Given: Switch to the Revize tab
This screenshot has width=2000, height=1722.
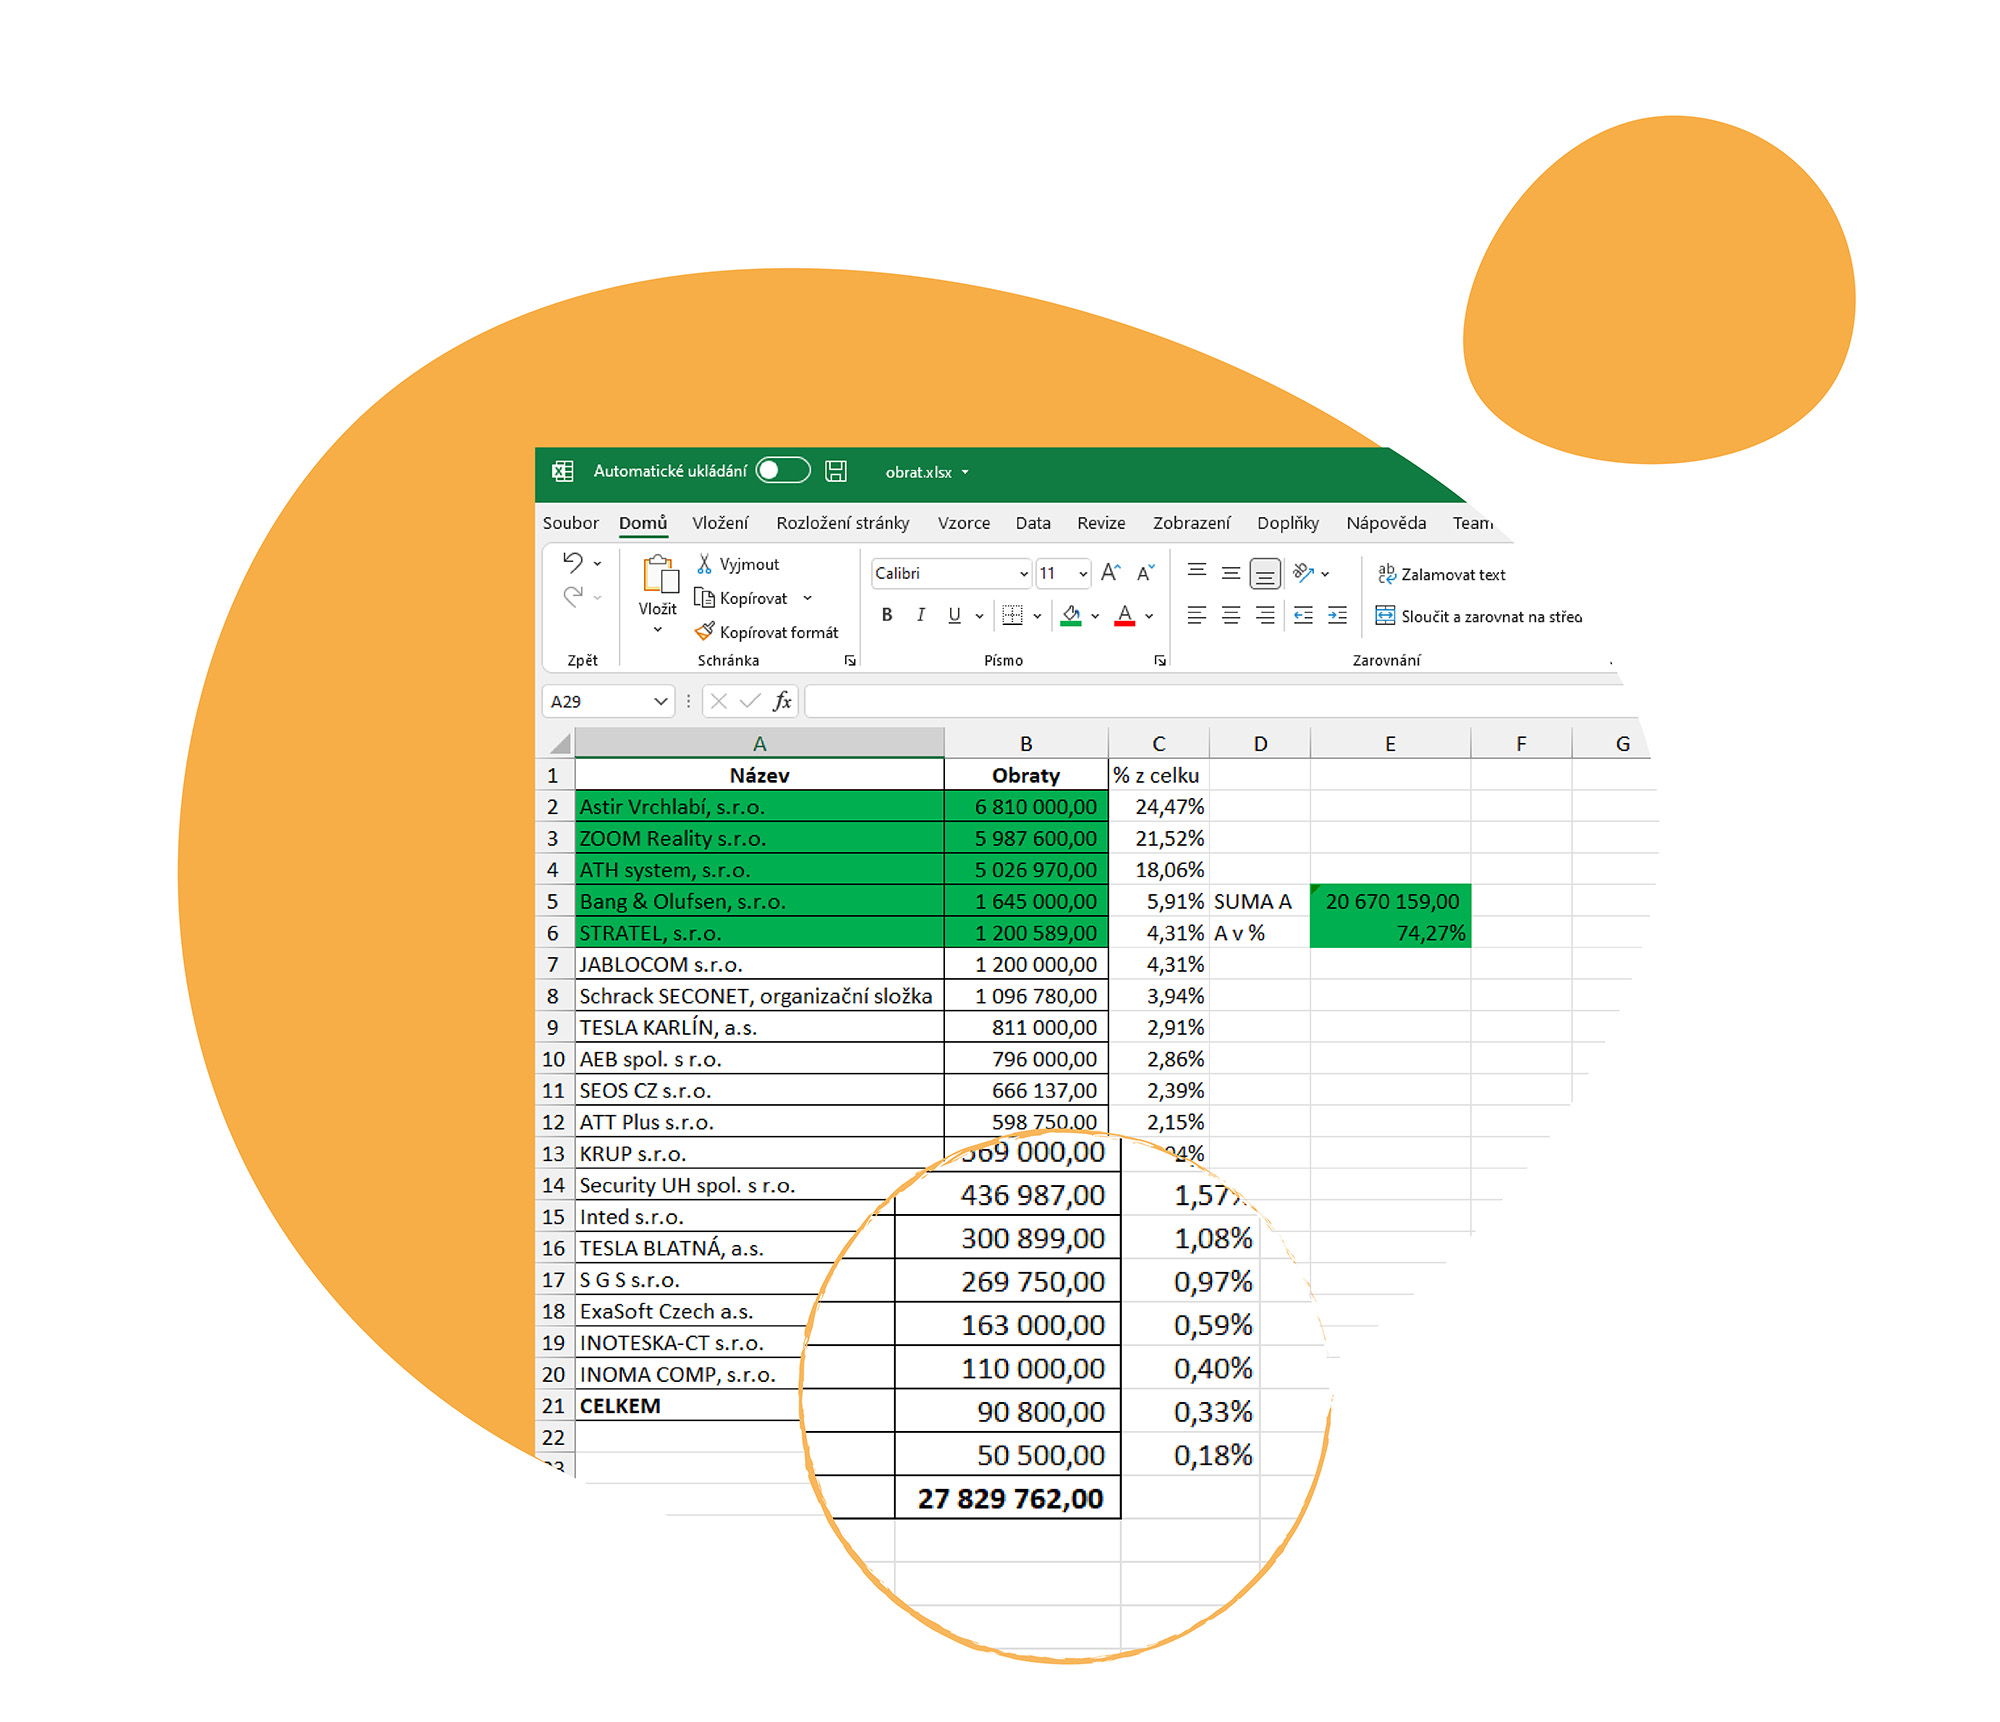Looking at the screenshot, I should (x=1101, y=523).
